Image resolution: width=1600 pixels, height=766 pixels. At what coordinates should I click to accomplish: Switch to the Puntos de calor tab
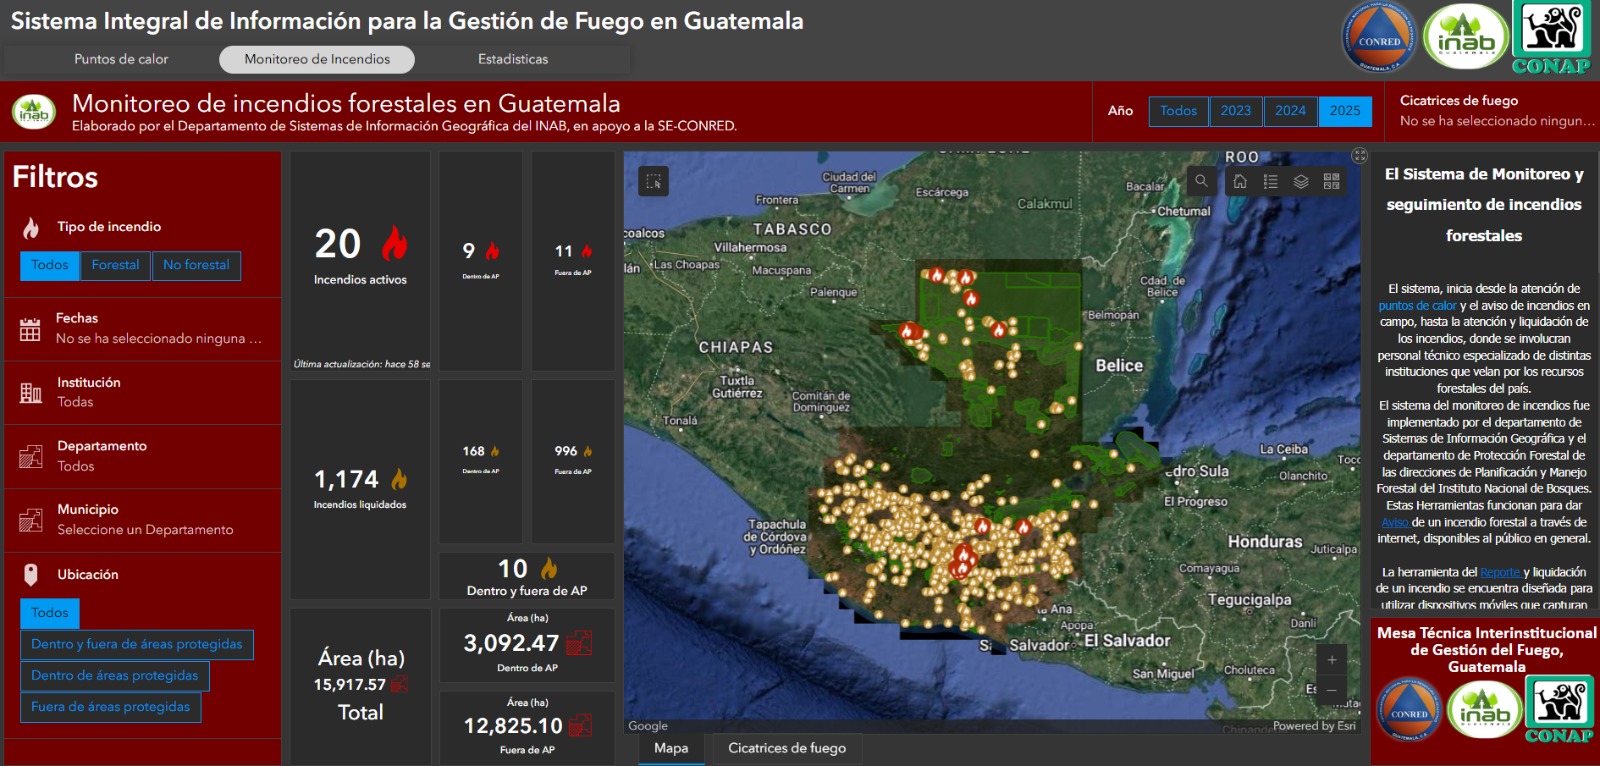coord(121,59)
